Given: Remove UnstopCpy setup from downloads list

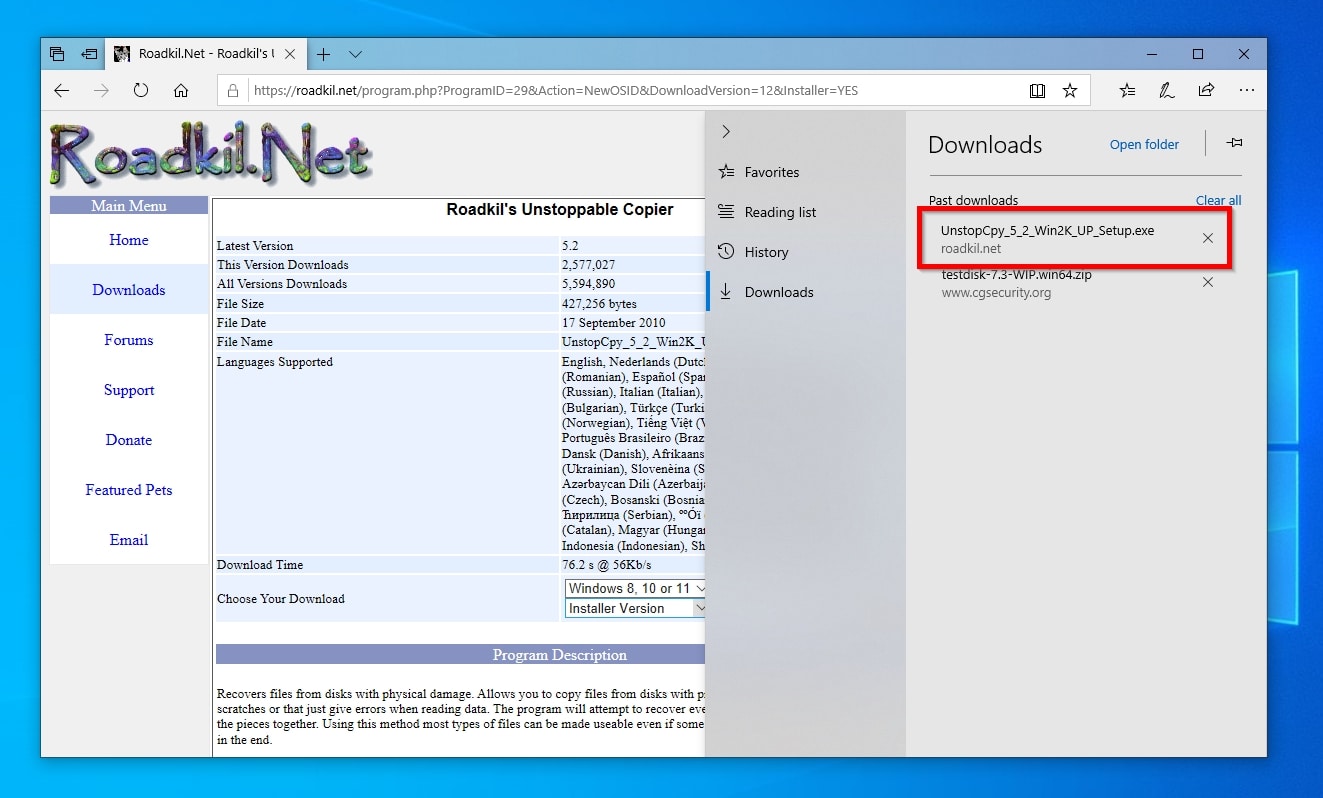Looking at the screenshot, I should click(x=1208, y=238).
